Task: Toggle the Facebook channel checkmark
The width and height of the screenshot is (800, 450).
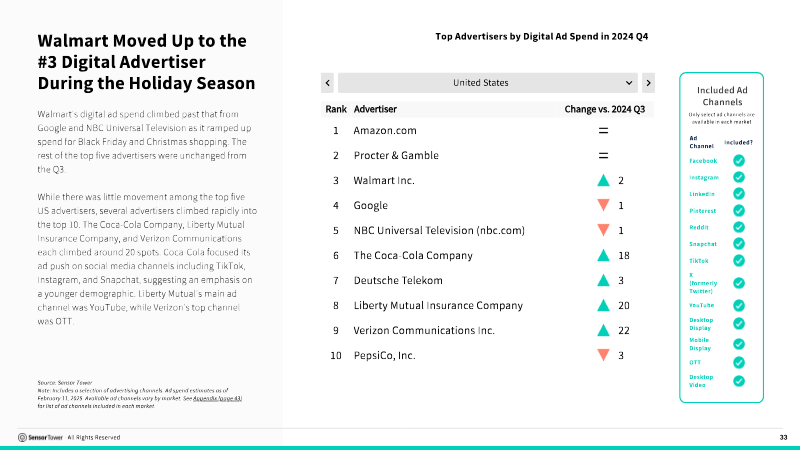Action: coord(739,160)
